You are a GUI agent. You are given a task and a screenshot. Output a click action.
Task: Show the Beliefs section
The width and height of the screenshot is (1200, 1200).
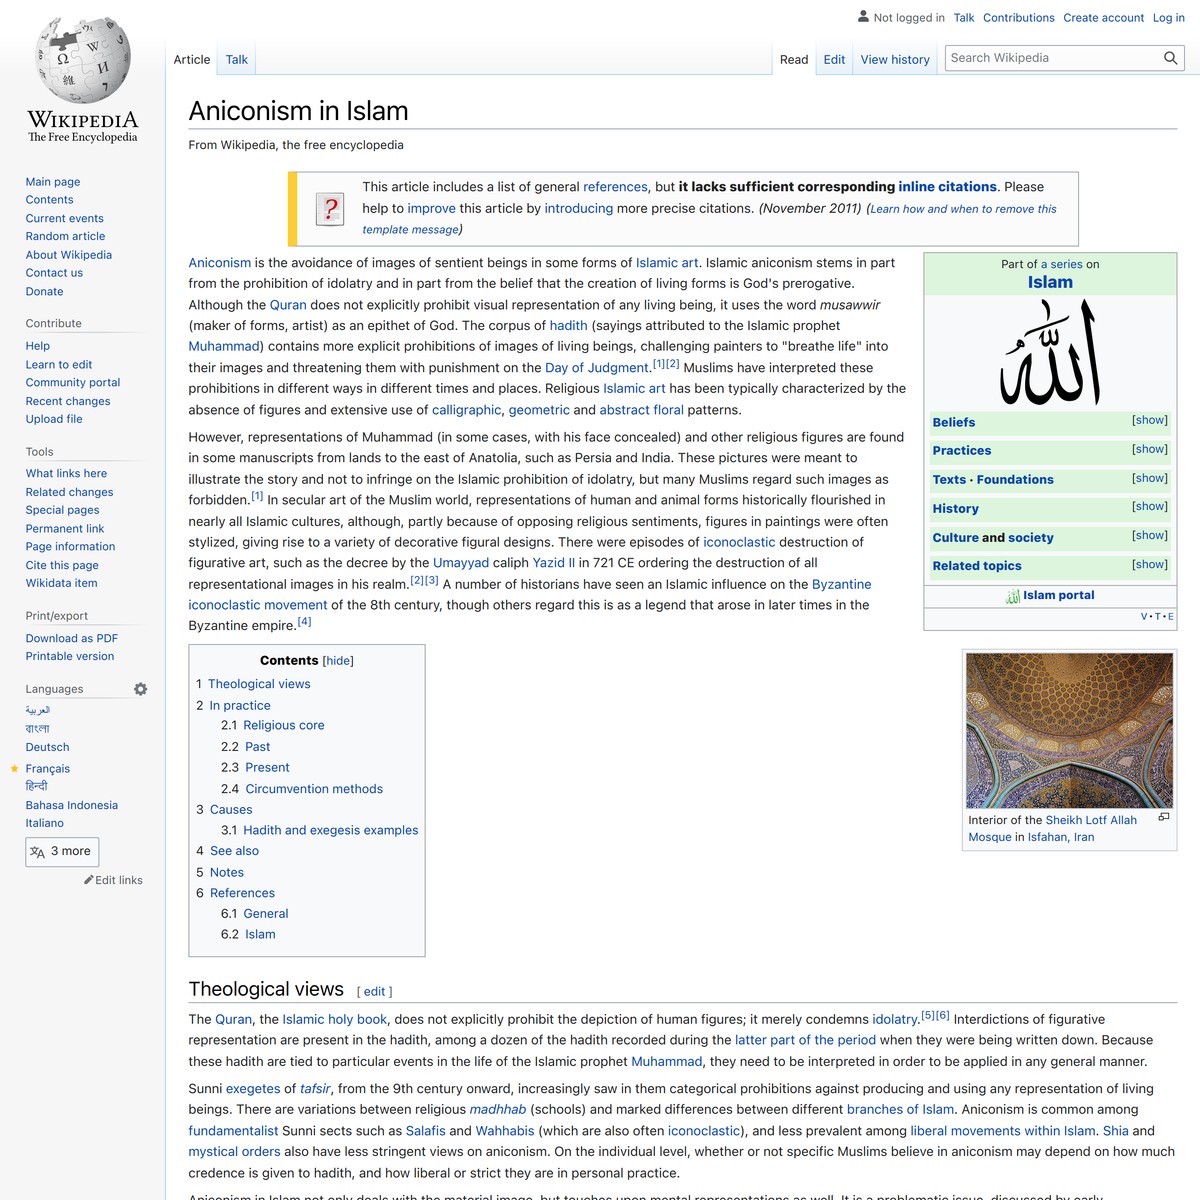coord(1148,420)
